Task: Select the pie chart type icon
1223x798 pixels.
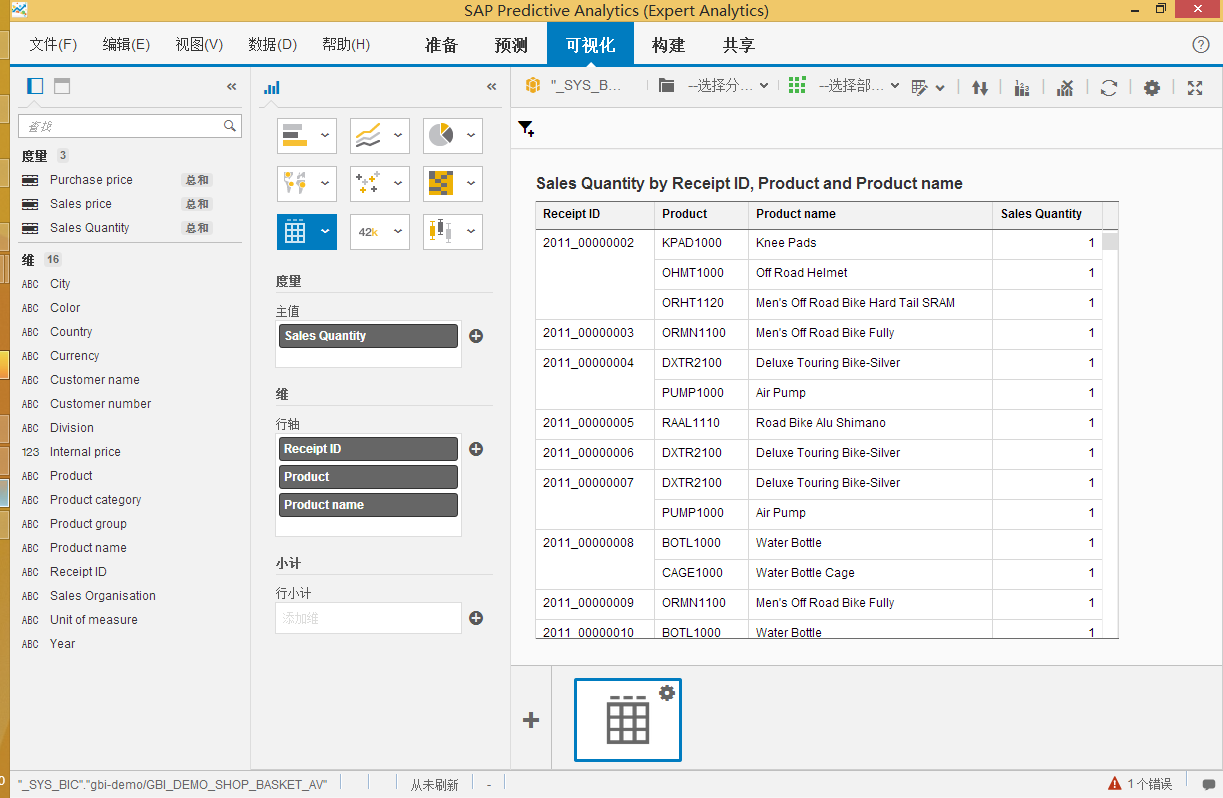Action: coord(440,136)
